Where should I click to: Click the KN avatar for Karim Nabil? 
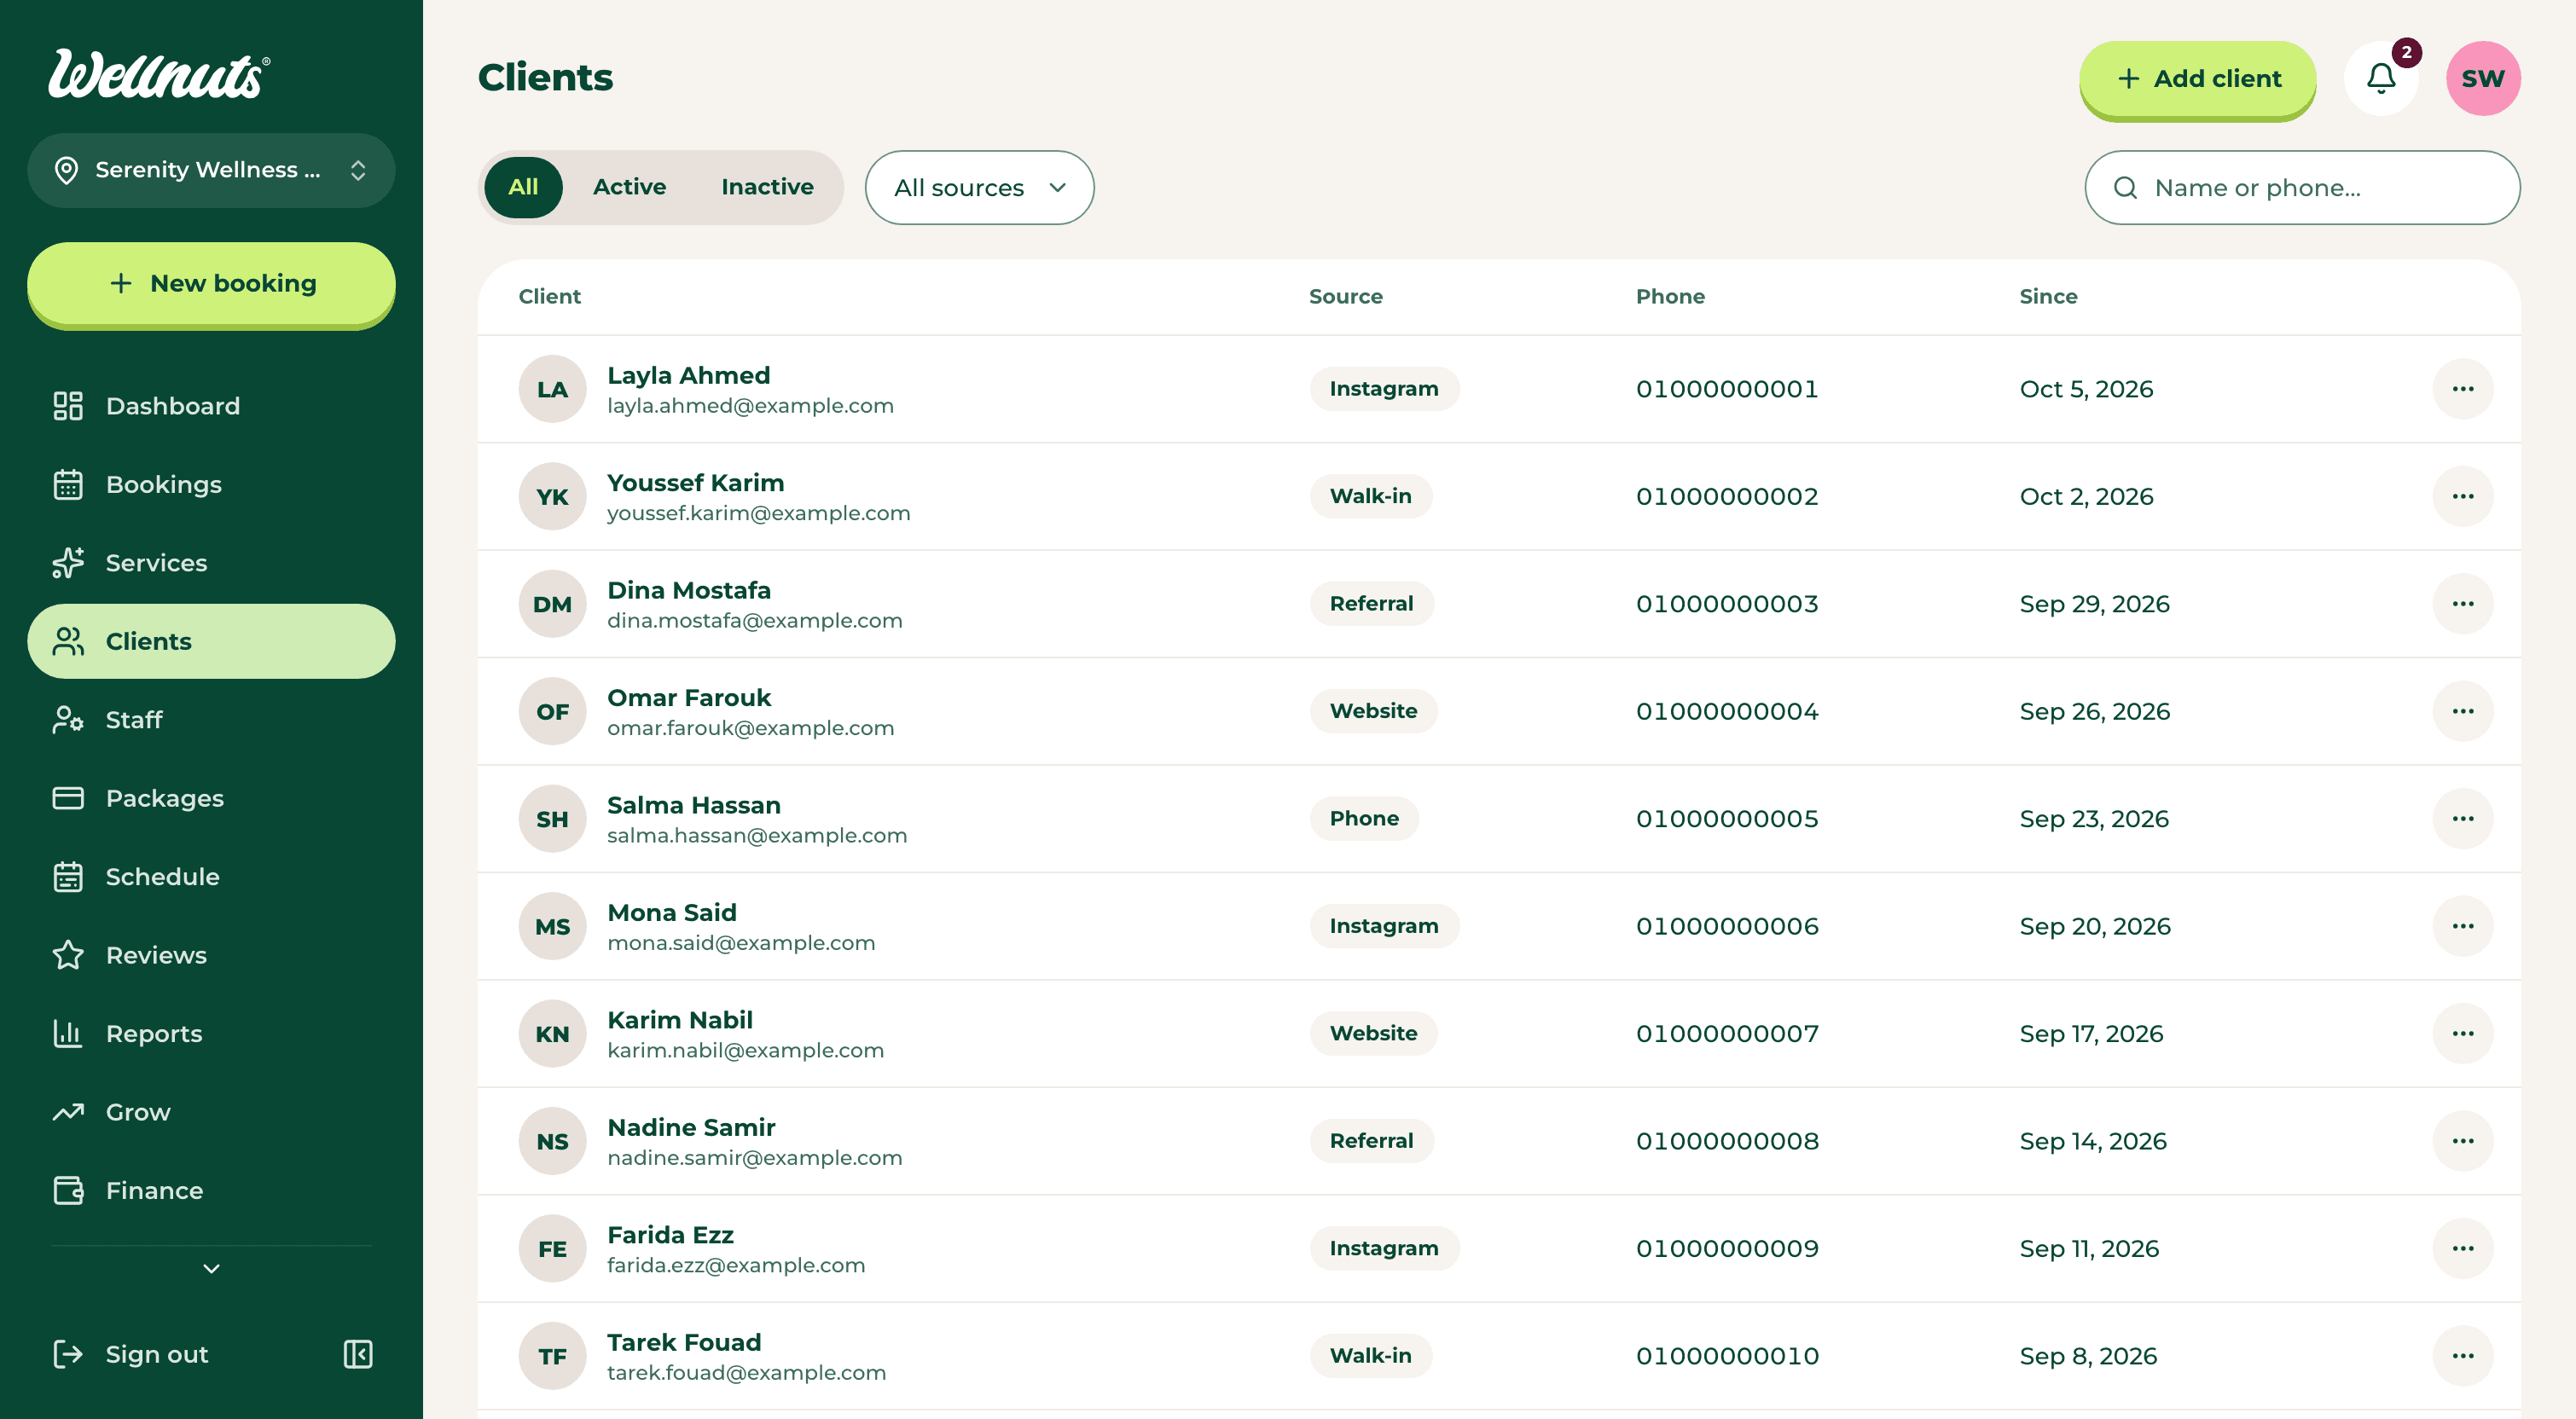coord(552,1034)
